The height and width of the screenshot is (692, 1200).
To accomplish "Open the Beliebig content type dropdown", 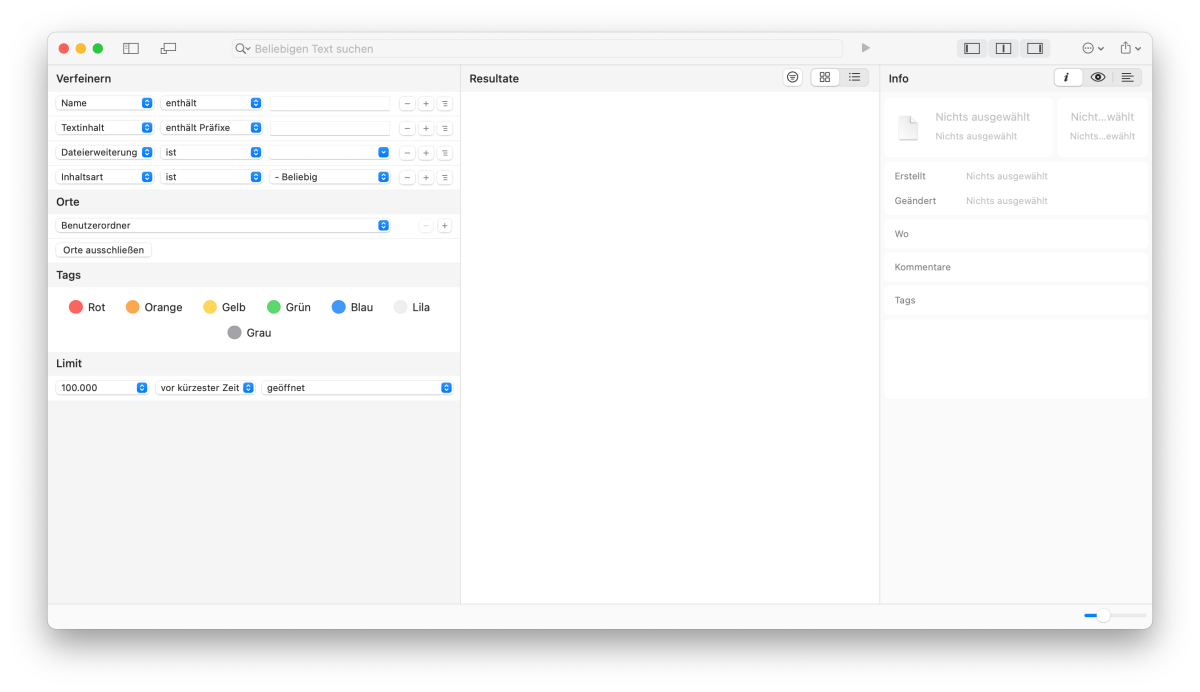I will click(330, 177).
